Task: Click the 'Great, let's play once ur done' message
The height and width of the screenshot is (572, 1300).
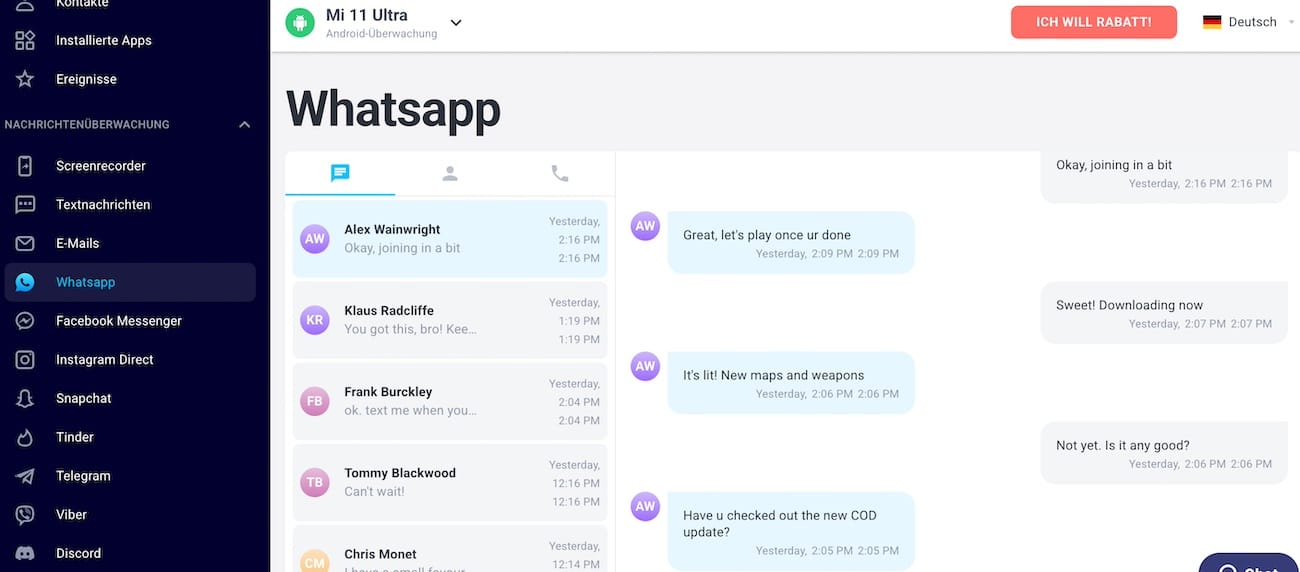Action: (x=791, y=243)
